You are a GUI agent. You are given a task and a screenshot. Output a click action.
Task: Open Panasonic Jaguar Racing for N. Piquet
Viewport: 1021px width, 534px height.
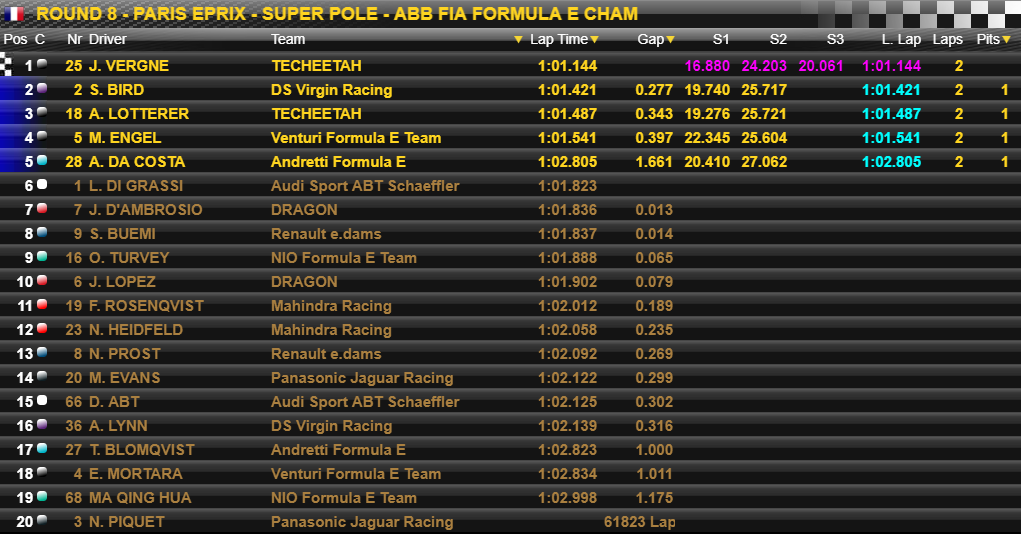point(362,522)
